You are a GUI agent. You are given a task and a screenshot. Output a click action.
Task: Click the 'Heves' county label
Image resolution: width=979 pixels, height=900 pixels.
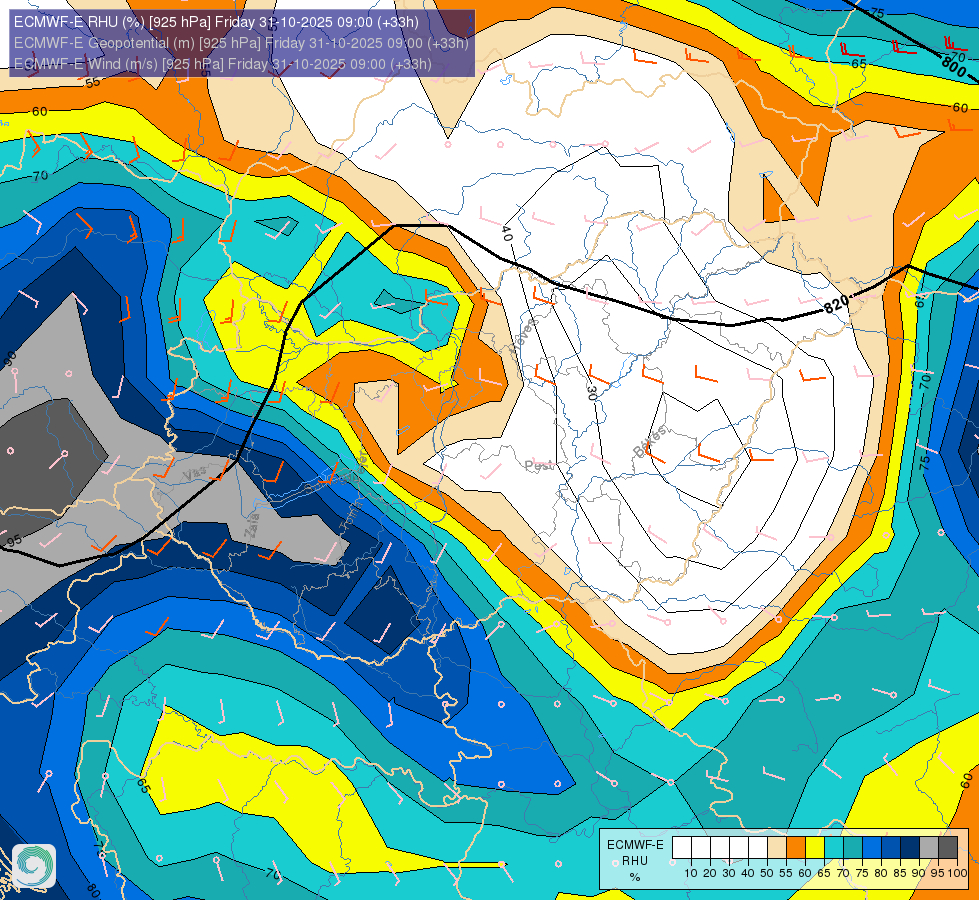click(523, 336)
